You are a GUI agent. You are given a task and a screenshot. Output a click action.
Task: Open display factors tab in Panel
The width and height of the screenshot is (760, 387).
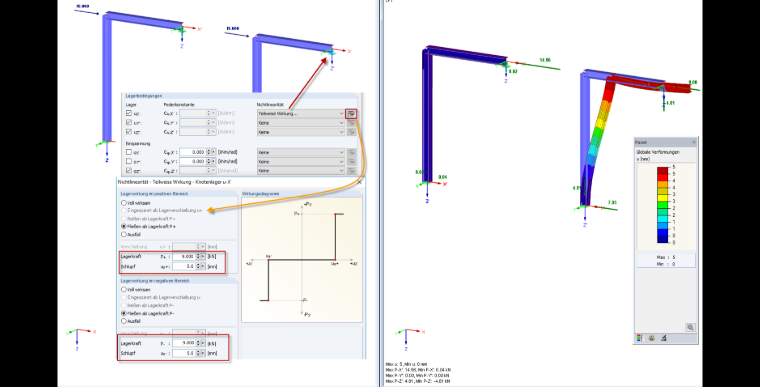(652, 338)
